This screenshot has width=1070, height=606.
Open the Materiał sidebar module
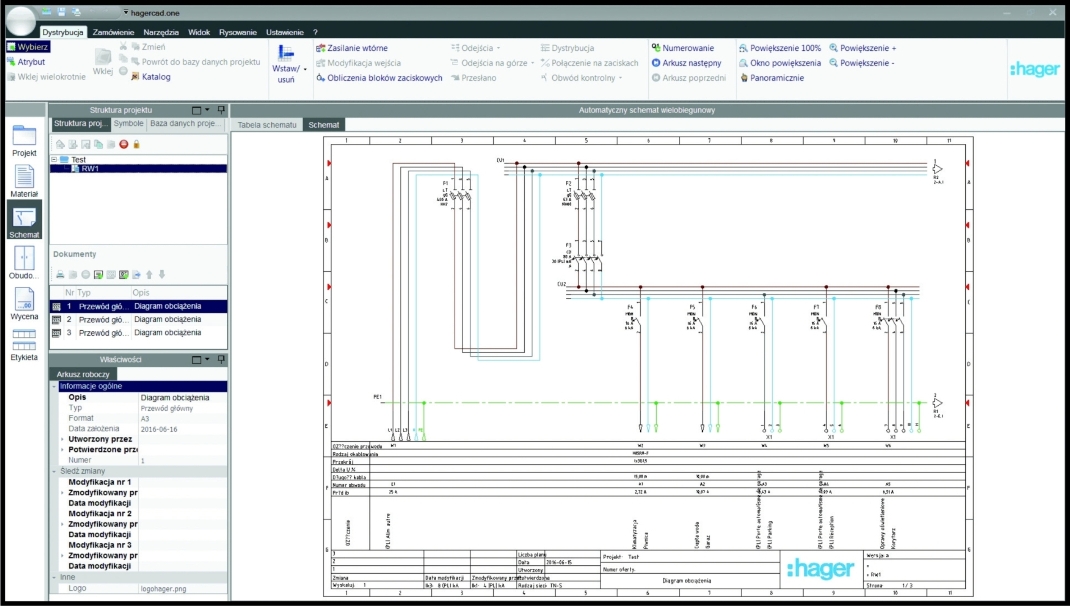[x=24, y=180]
